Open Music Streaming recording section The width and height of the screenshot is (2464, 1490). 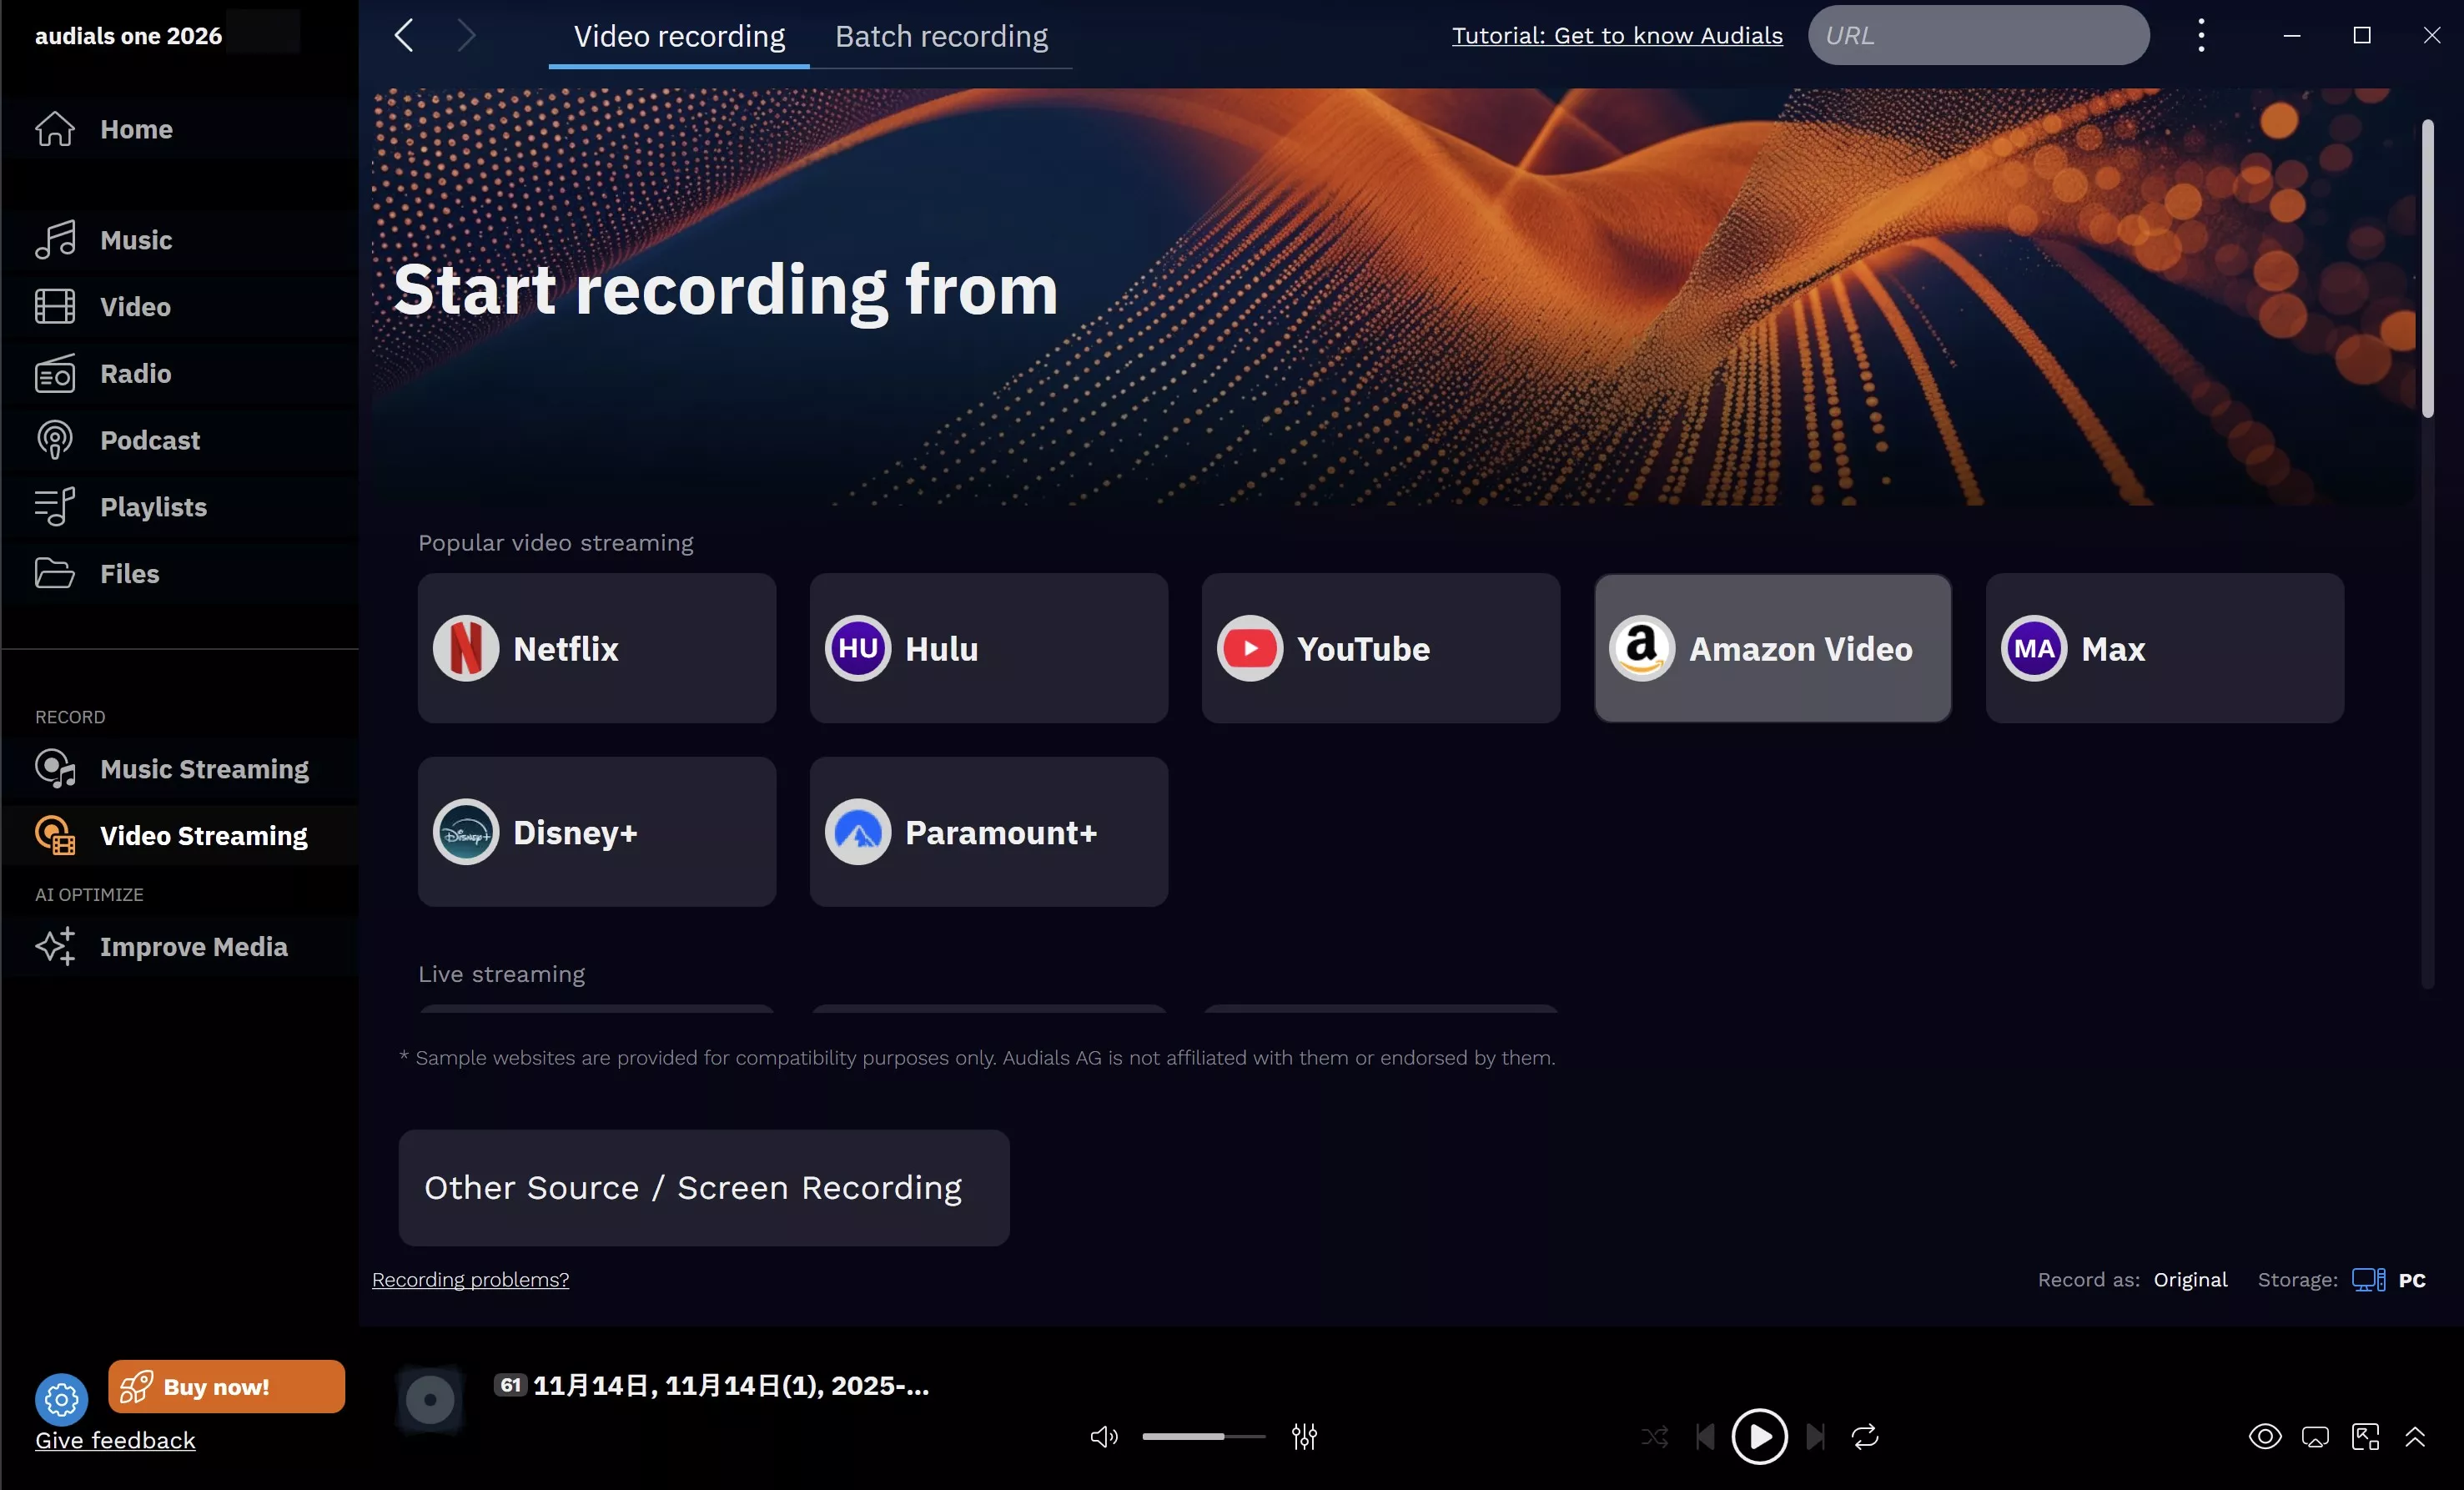click(203, 769)
